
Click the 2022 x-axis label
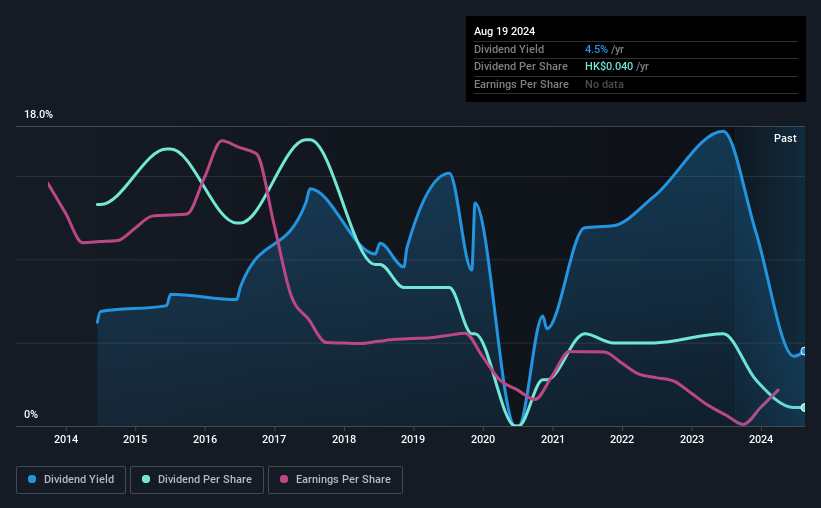click(x=622, y=439)
